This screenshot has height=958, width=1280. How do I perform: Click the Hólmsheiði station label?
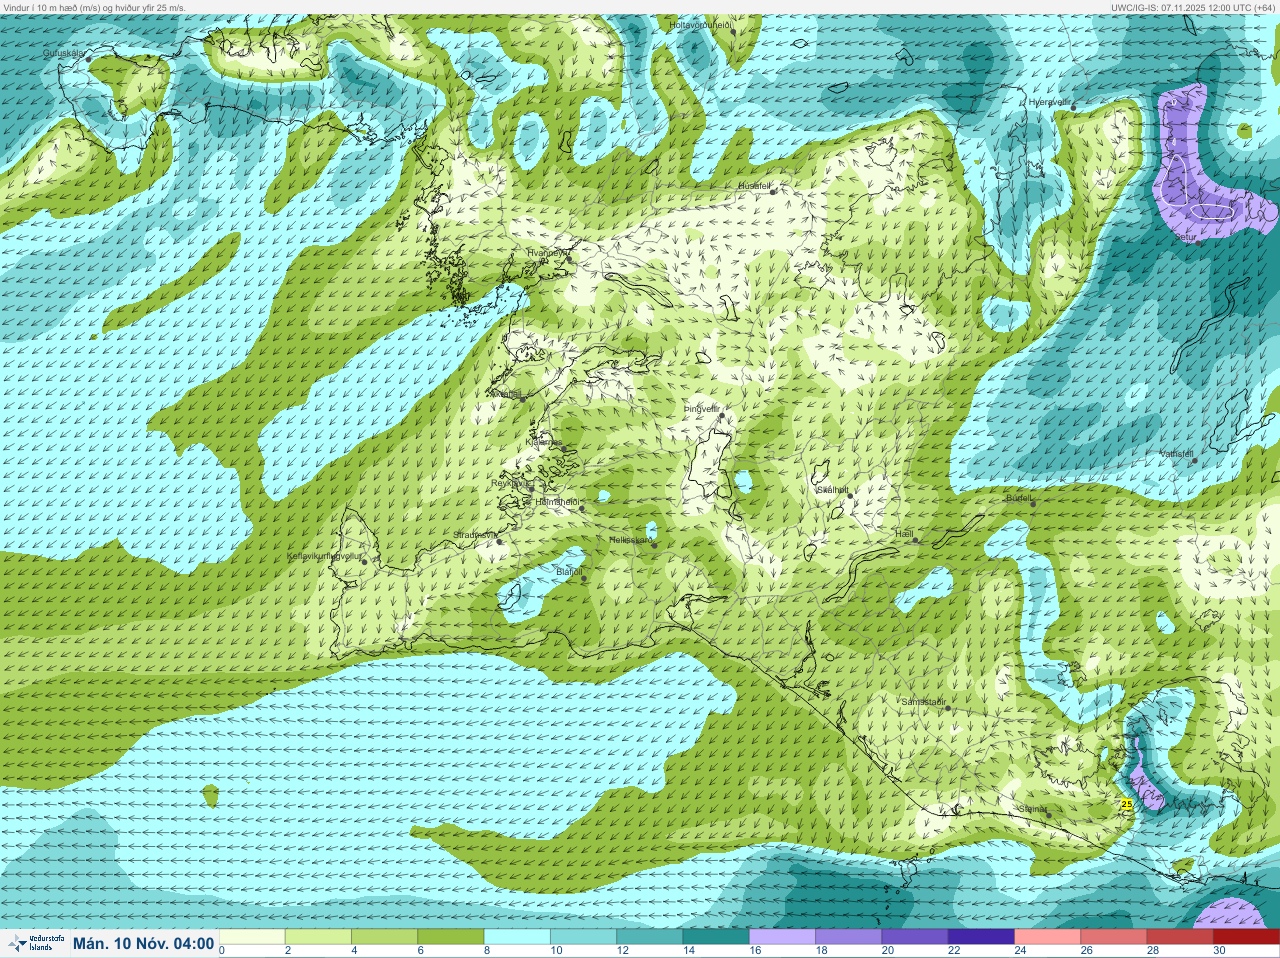click(558, 502)
